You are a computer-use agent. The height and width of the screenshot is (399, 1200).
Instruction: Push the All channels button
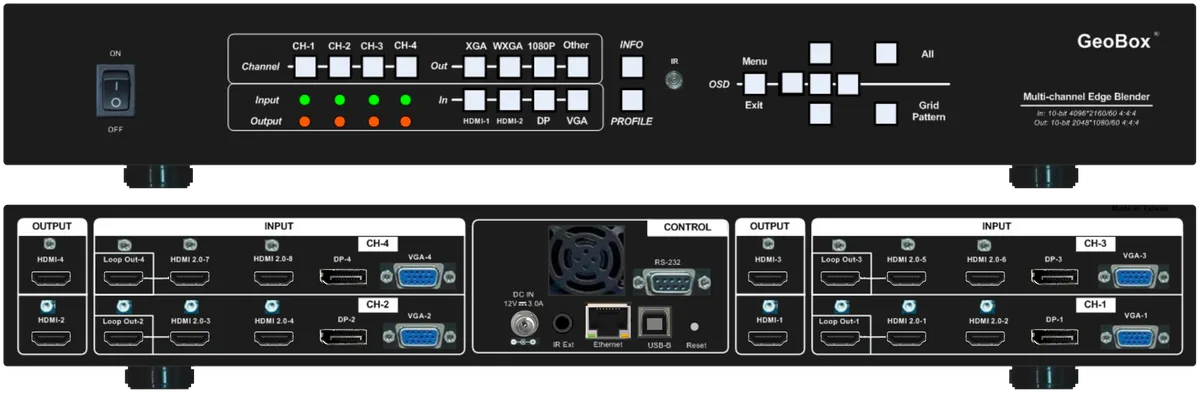(x=886, y=53)
